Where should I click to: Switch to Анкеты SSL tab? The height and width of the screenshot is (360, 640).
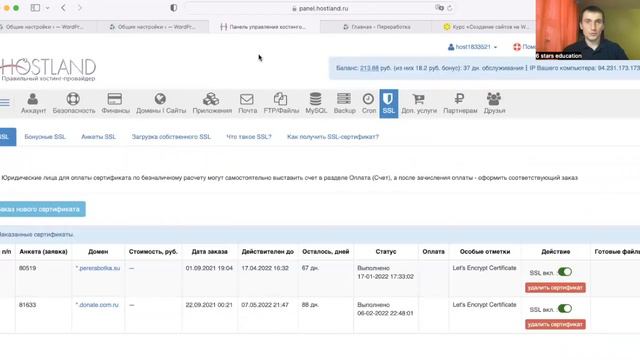pos(98,137)
